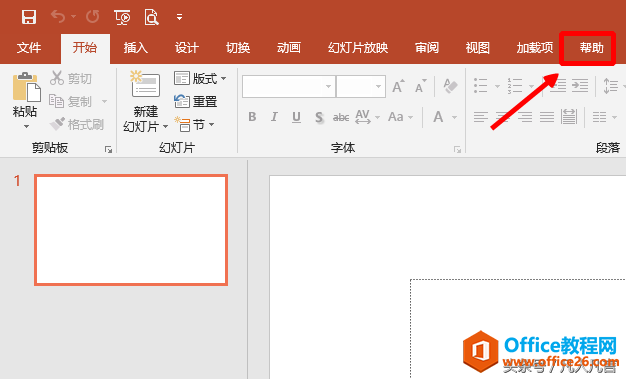Open the Undo history dropdown arrow

(73, 17)
